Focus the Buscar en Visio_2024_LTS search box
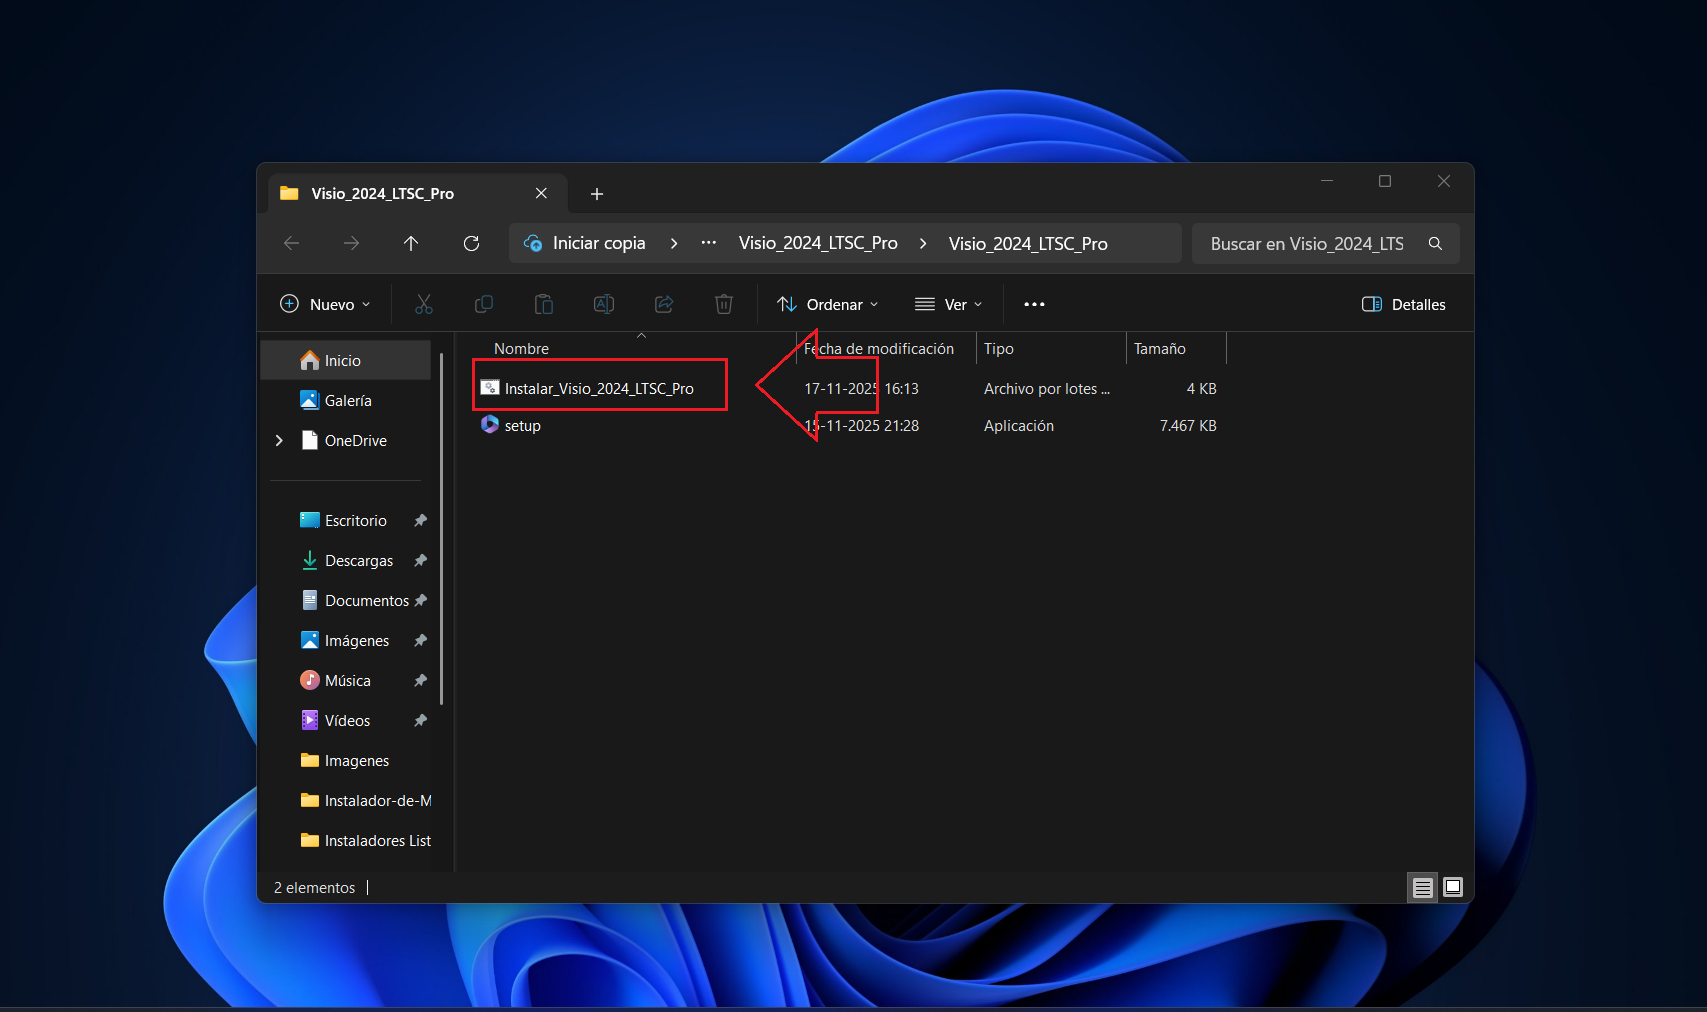The image size is (1707, 1012). (1325, 243)
